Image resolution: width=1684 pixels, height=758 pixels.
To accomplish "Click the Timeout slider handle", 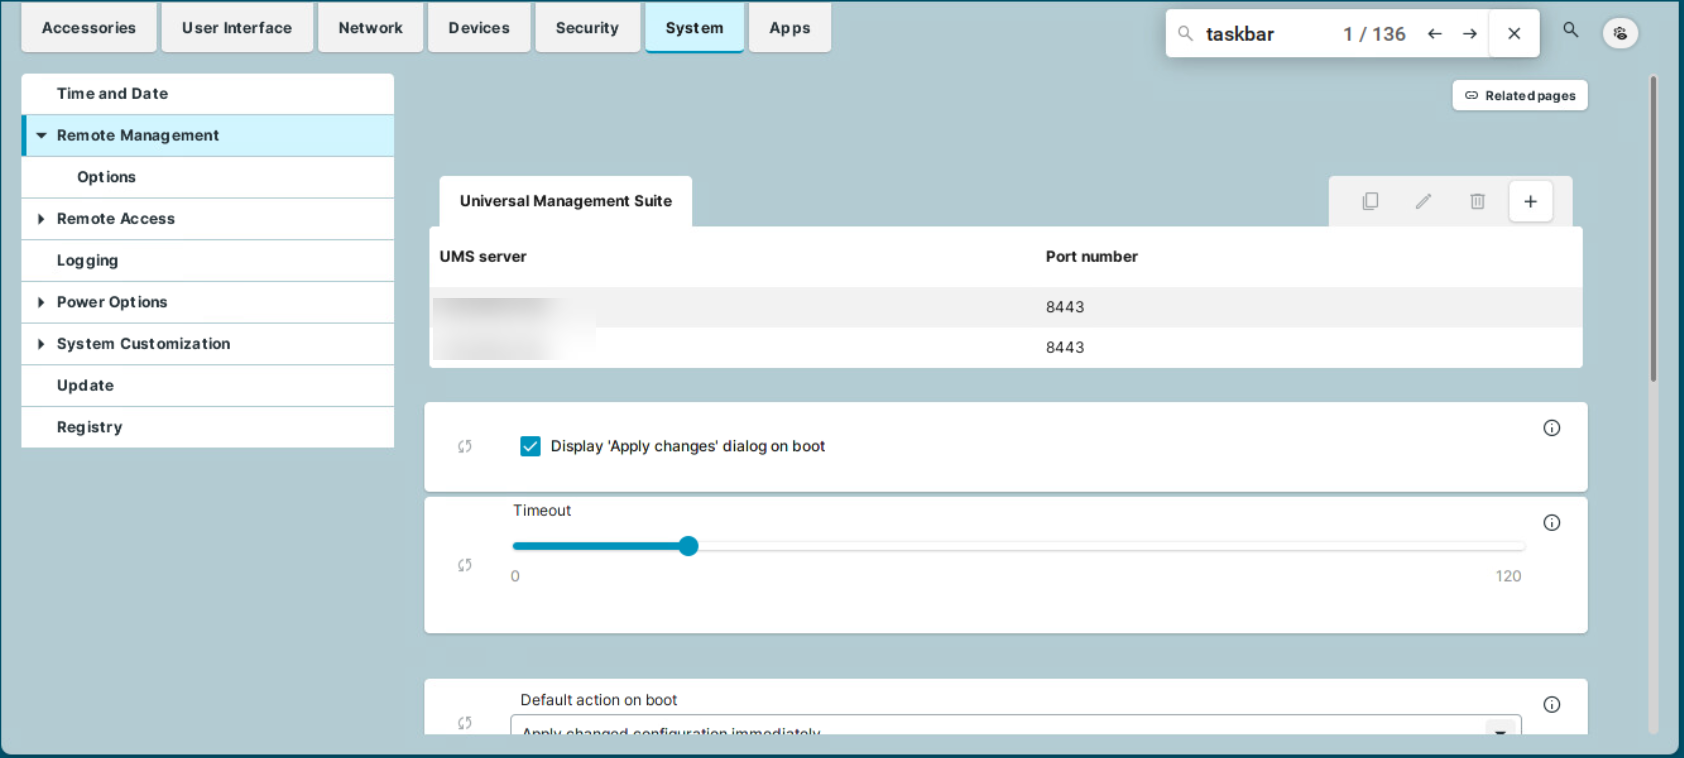I will click(x=688, y=546).
